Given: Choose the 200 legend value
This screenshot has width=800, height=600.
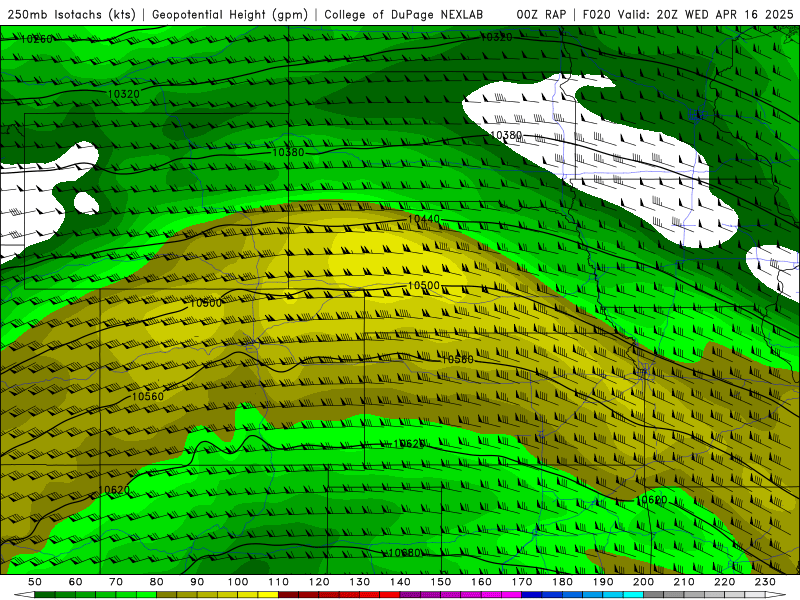Looking at the screenshot, I should tap(643, 582).
